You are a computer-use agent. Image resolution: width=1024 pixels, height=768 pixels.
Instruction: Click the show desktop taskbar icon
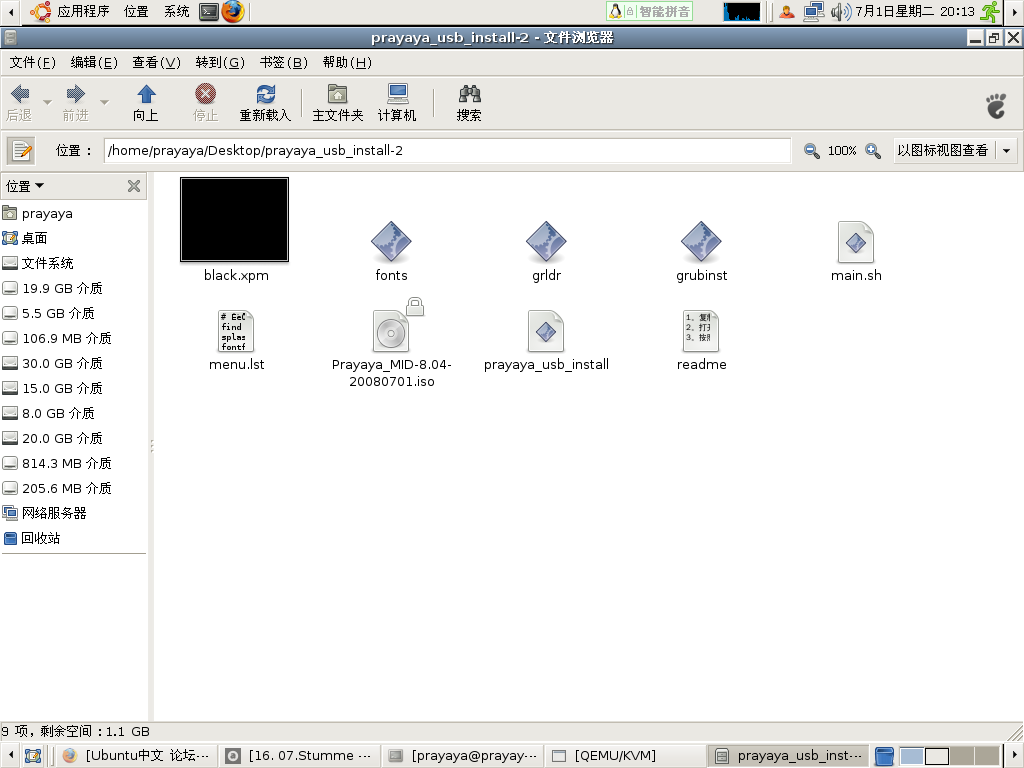[x=33, y=756]
